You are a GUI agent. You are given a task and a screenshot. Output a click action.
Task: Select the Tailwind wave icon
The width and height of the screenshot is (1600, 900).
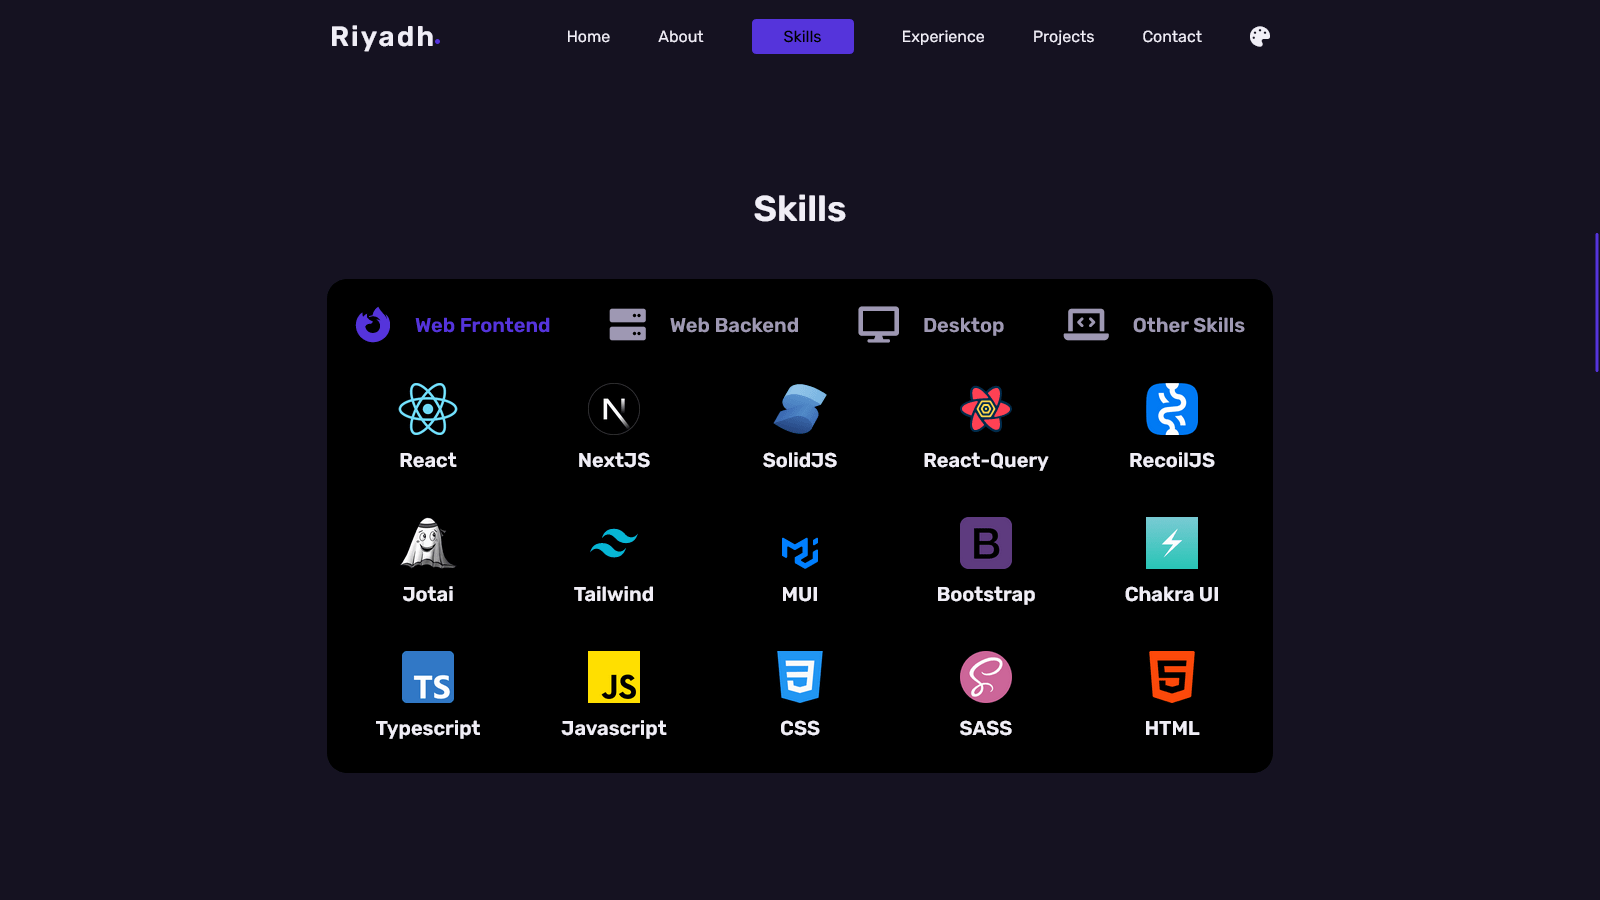click(x=614, y=542)
